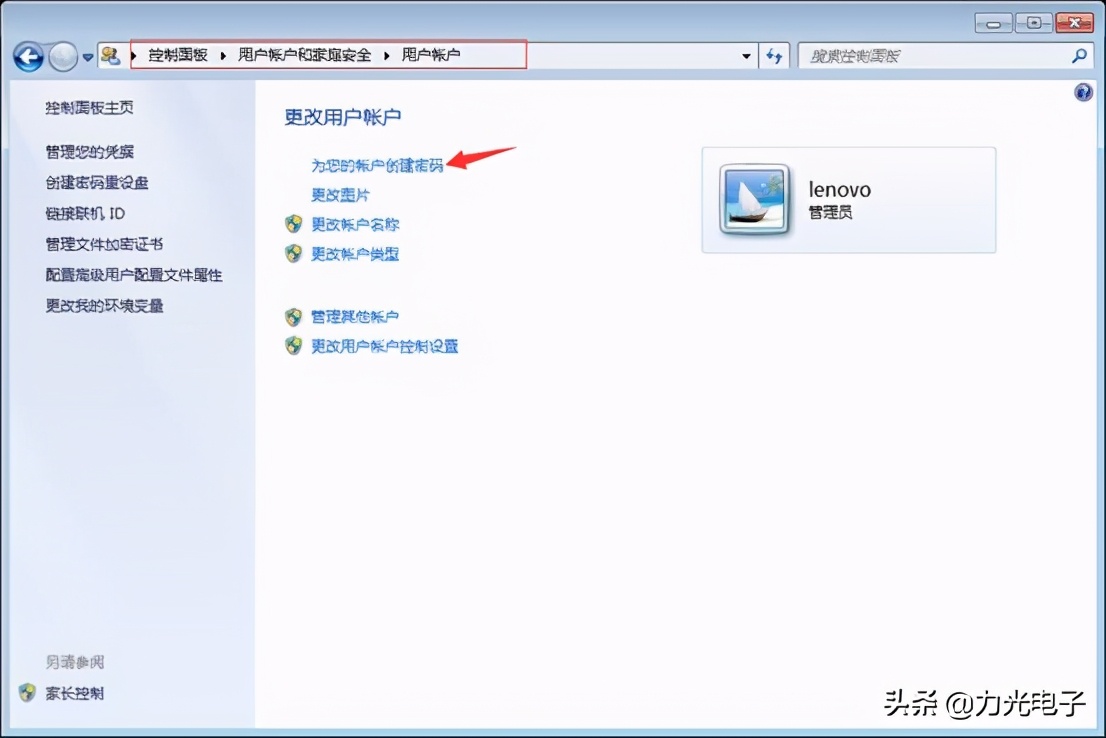1106x738 pixels.
Task: Open the 控制面板 breadcrumb dropdown chevron
Action: 222,55
